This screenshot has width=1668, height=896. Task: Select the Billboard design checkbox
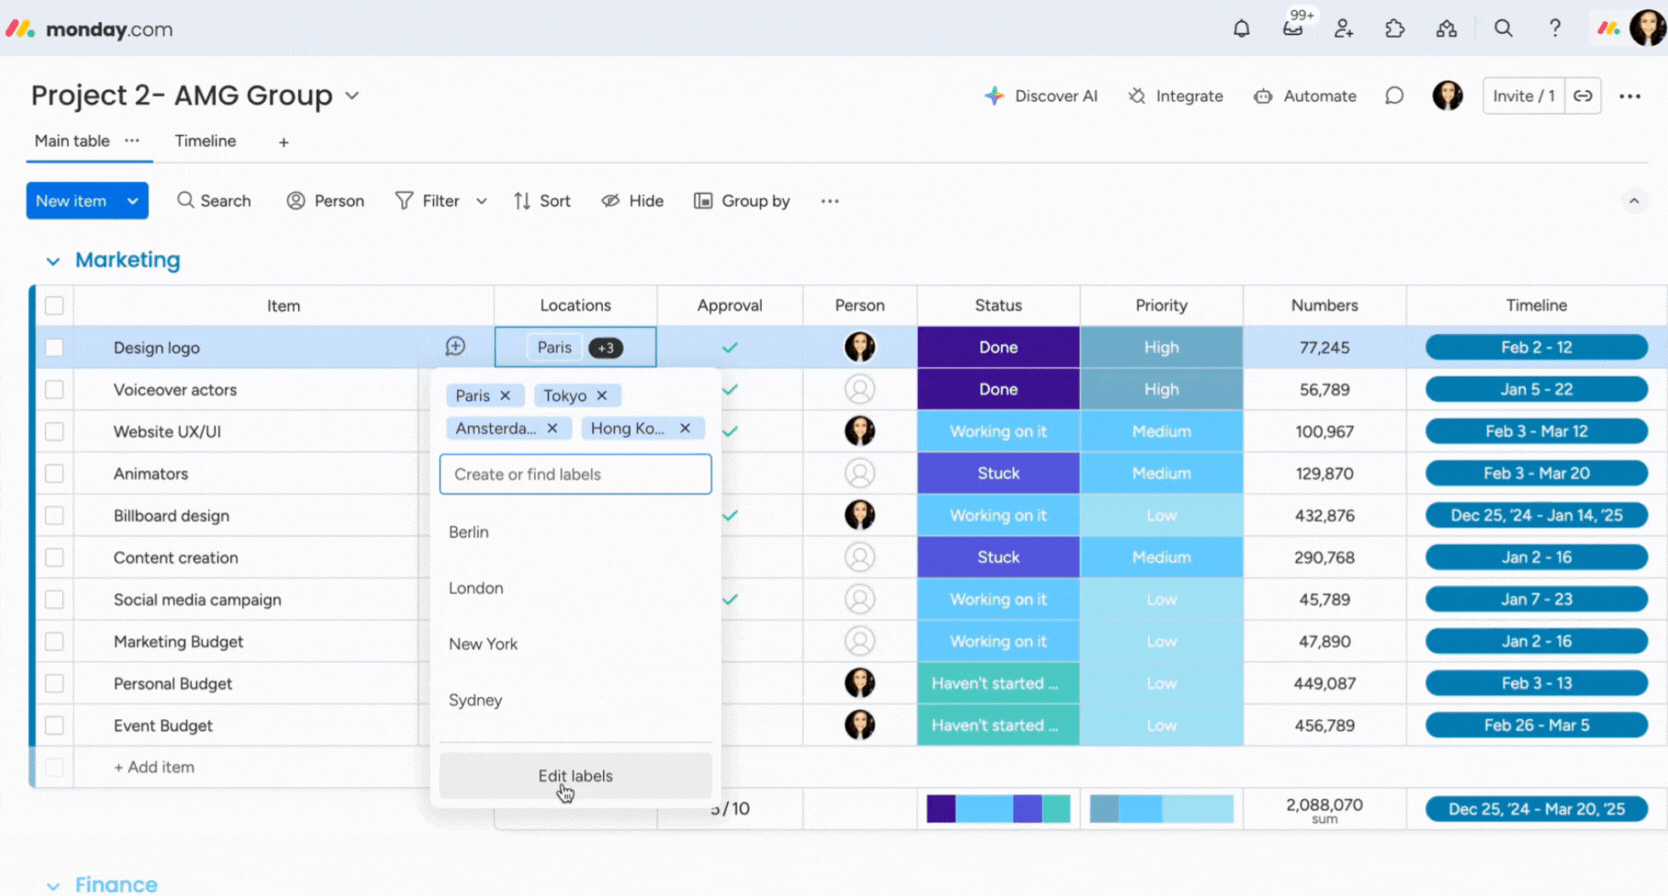(x=54, y=516)
